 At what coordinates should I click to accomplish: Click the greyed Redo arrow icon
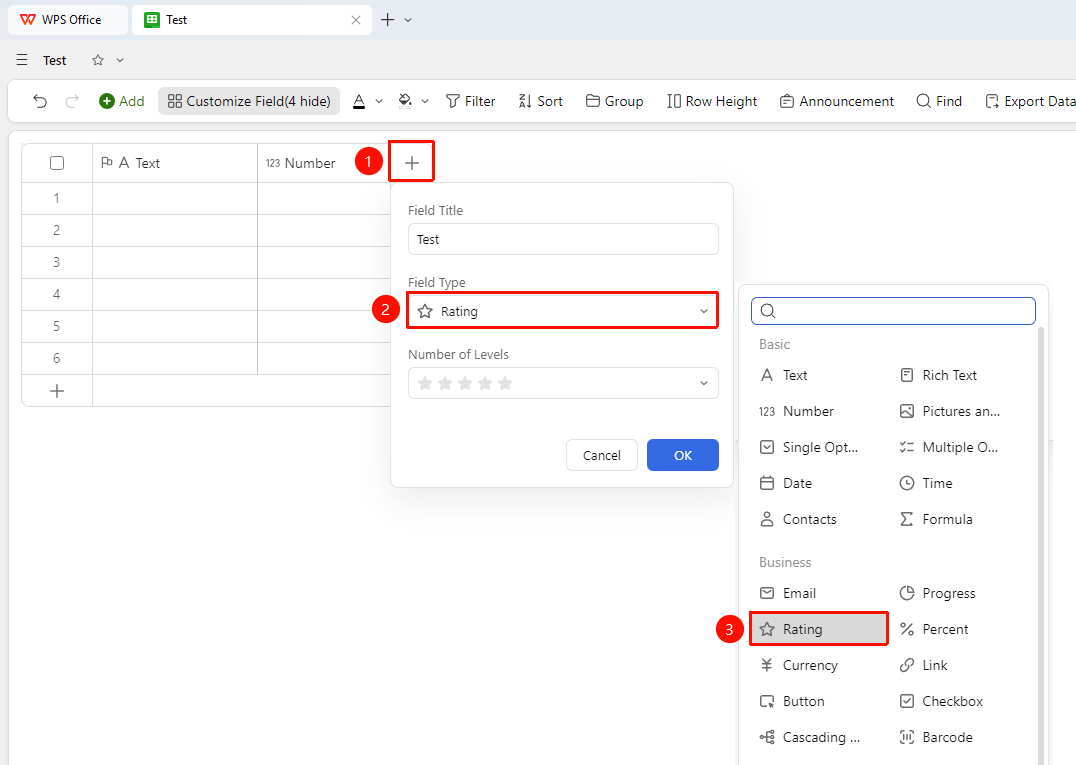click(x=71, y=102)
